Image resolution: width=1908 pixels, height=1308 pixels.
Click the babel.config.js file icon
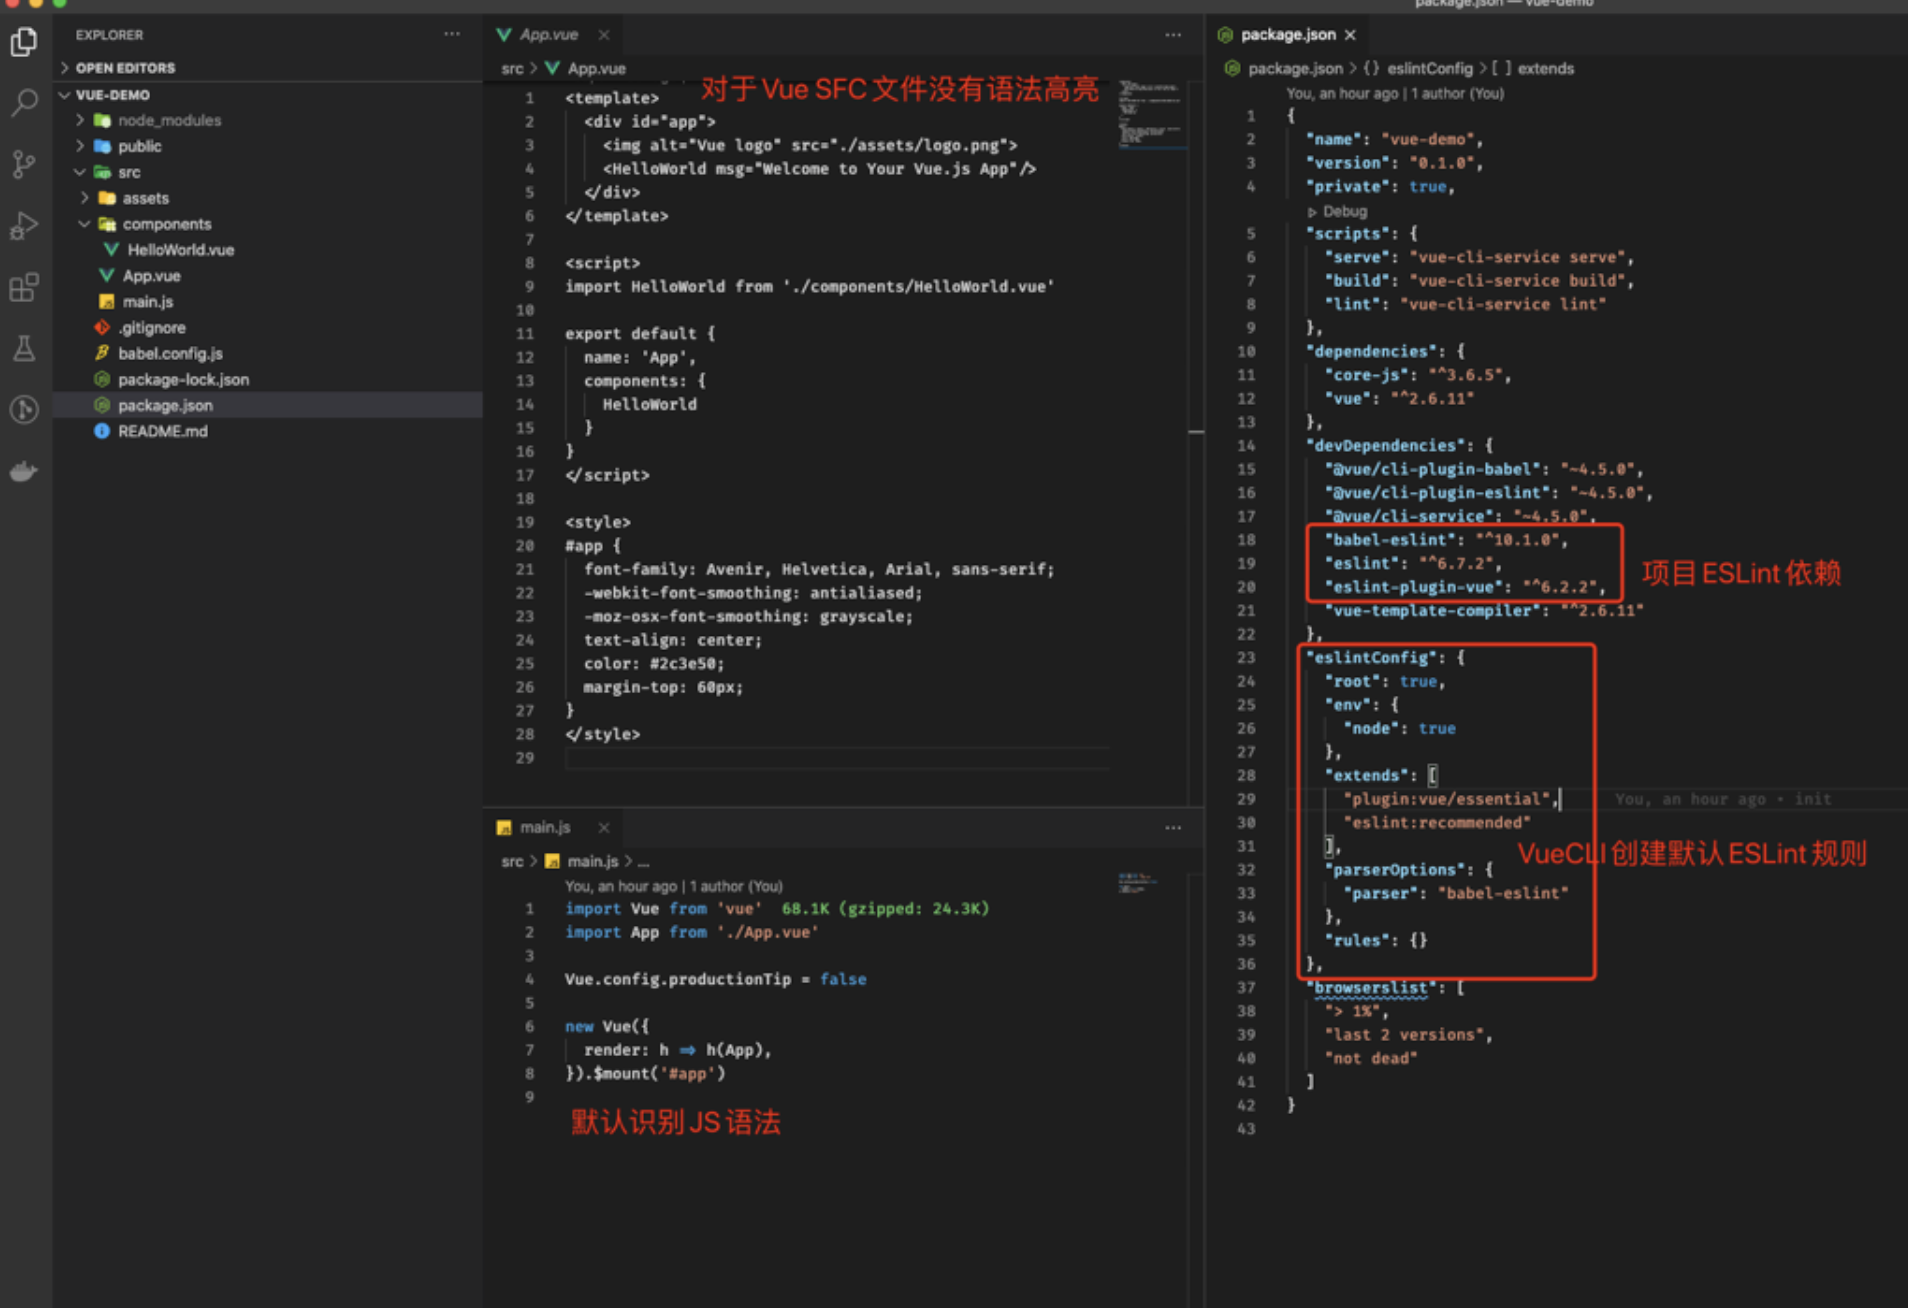point(102,353)
